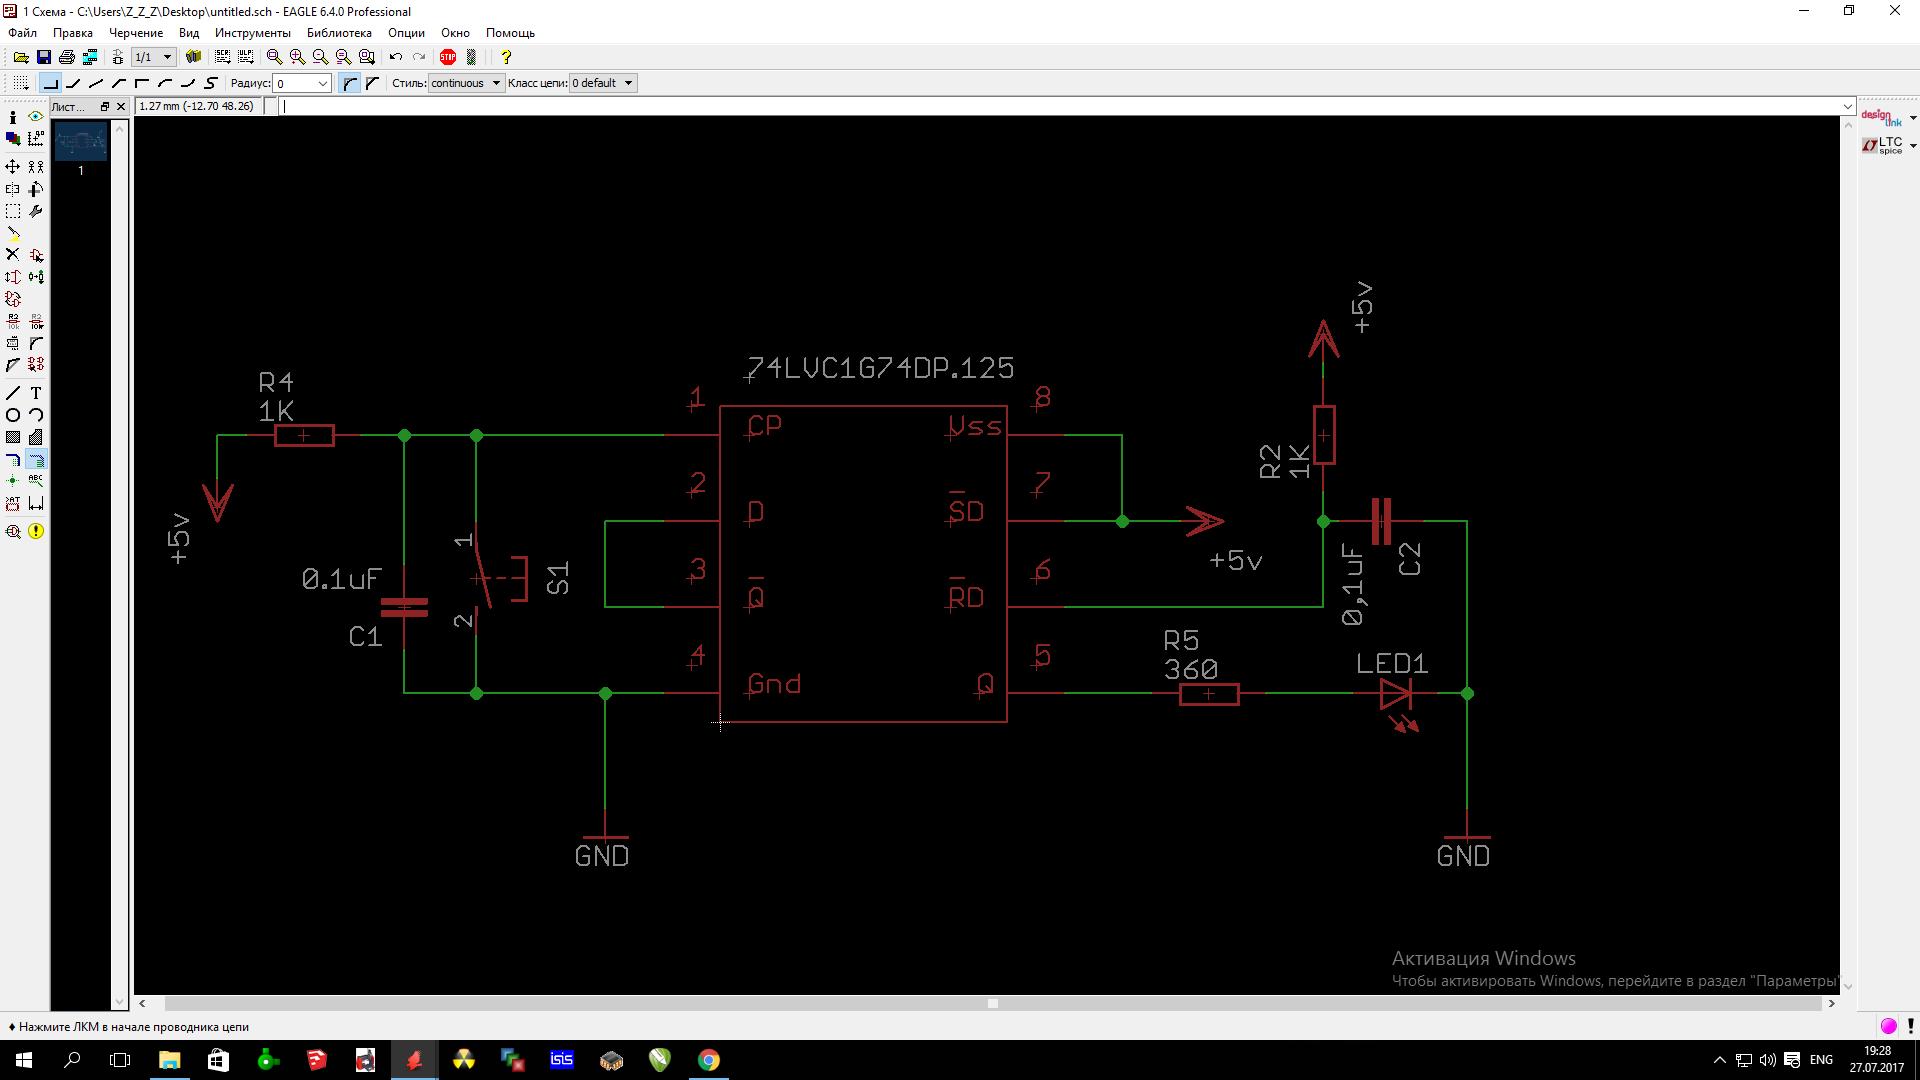Select sheet 1 thumbnail in panel
1920x1080 pixels.
tap(81, 143)
